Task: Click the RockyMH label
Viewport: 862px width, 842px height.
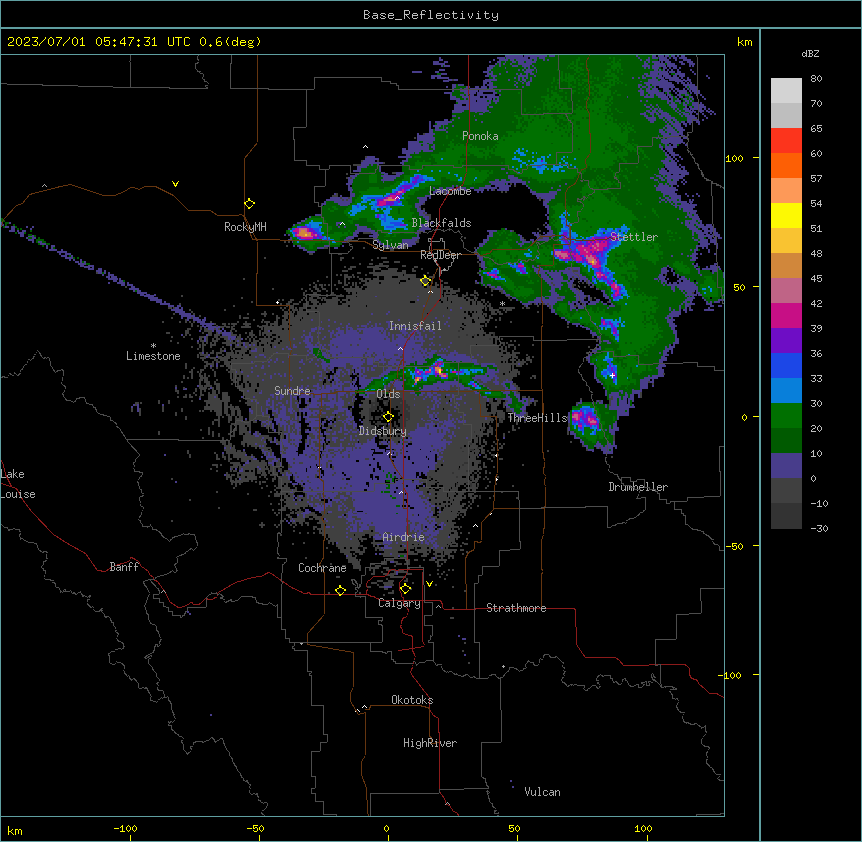Action: click(245, 227)
